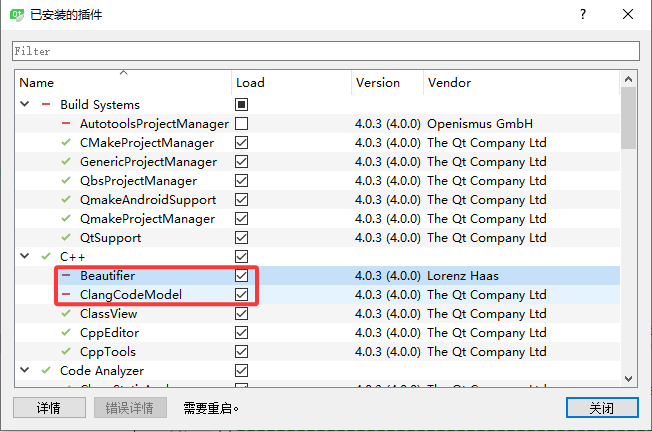Viewport: 652px width, 432px height.
Task: Uncheck the CMakeProjectManager load checkbox
Action: (x=241, y=143)
